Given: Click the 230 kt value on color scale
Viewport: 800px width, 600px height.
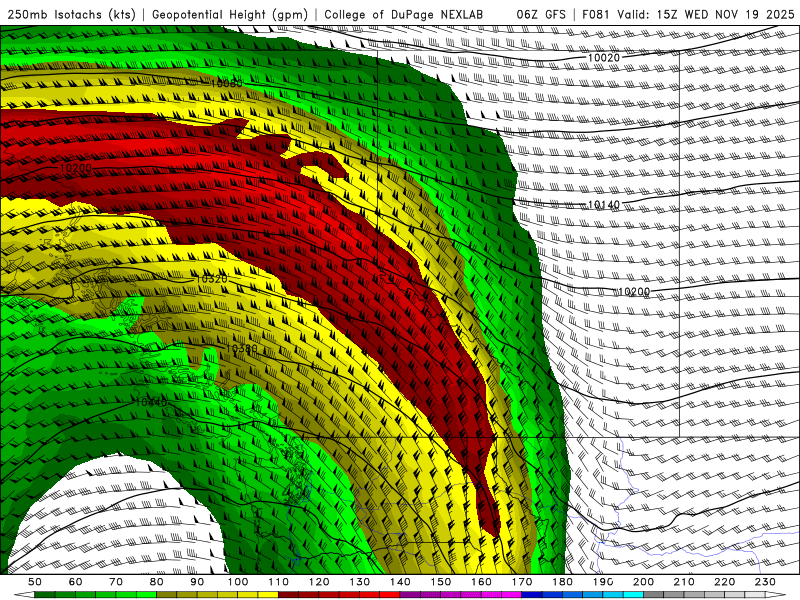Looking at the screenshot, I should coord(765,582).
